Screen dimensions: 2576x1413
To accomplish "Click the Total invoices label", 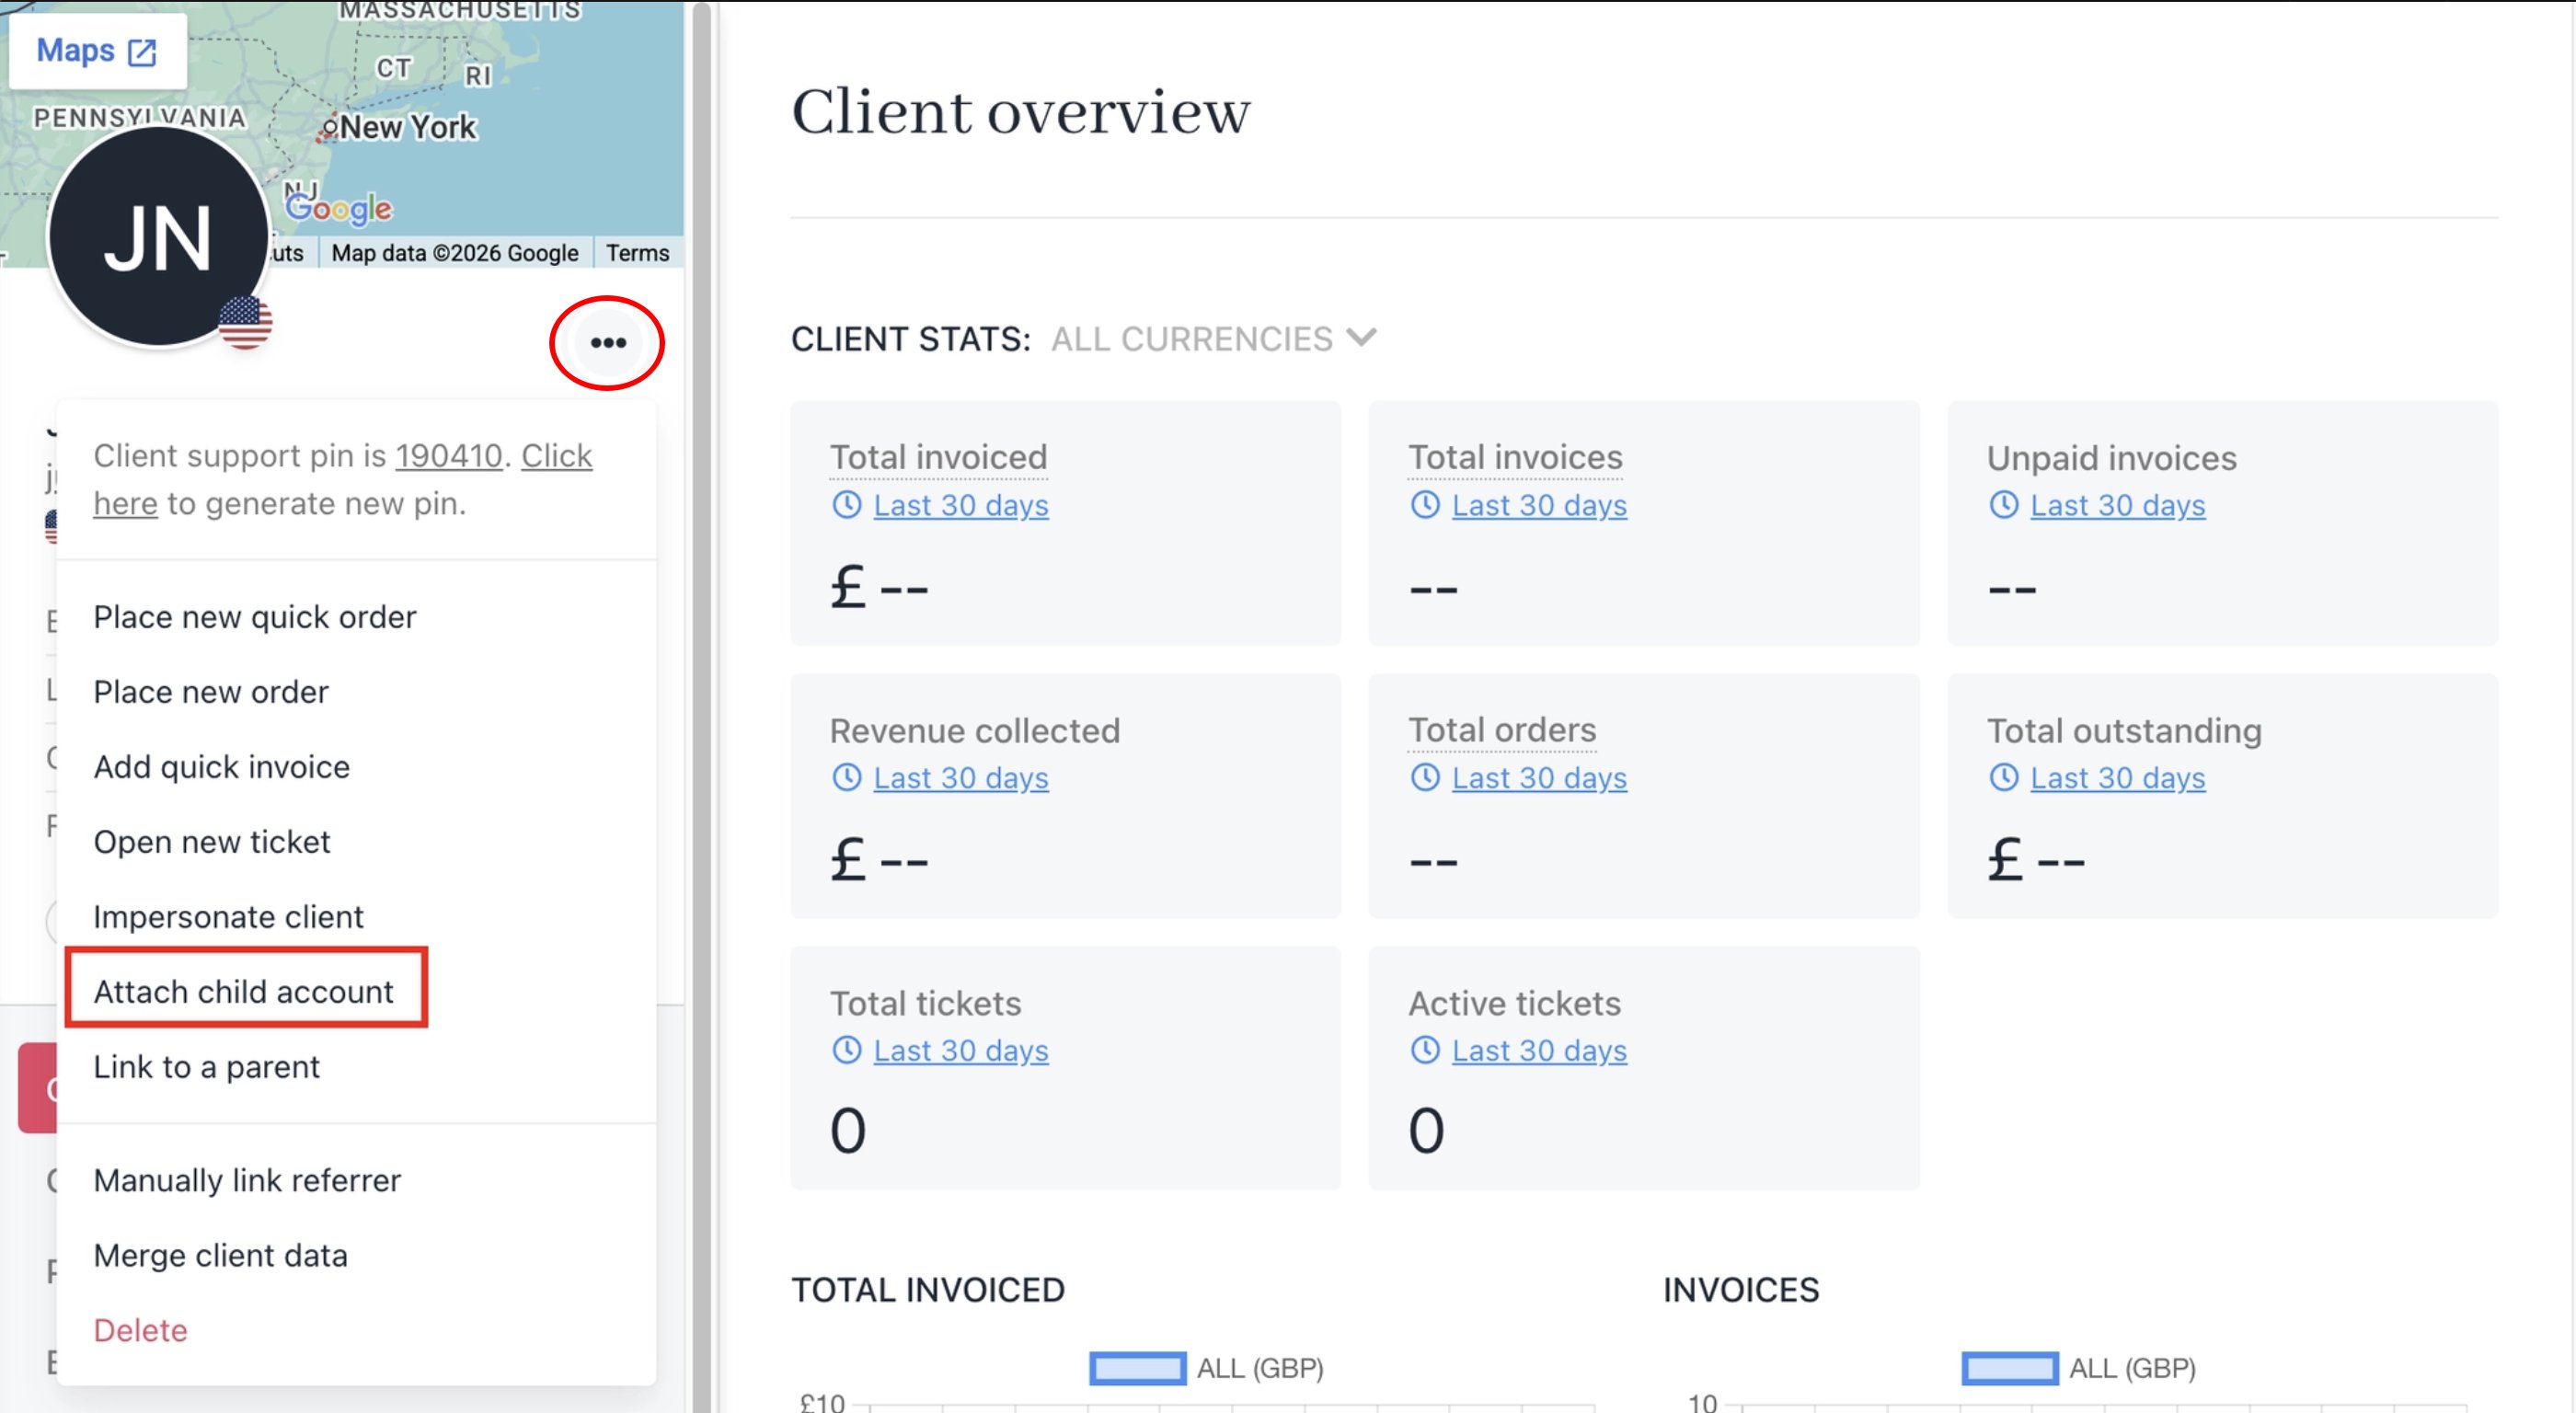I will click(1515, 458).
